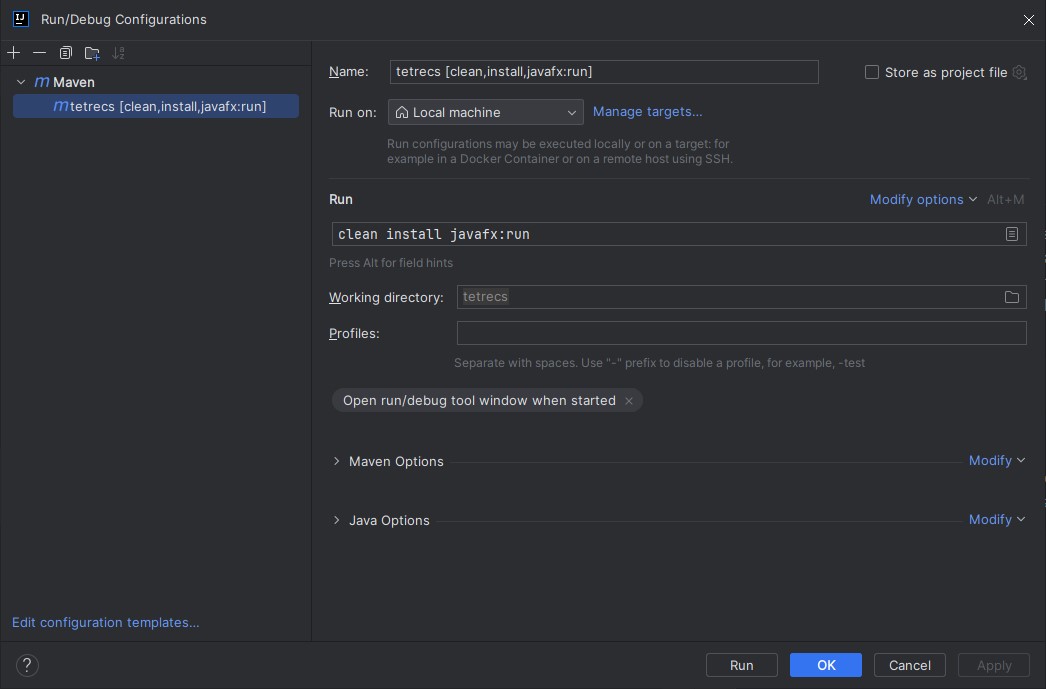Image resolution: width=1046 pixels, height=689 pixels.
Task: Create a new folder for configurations
Action: pyautogui.click(x=92, y=53)
